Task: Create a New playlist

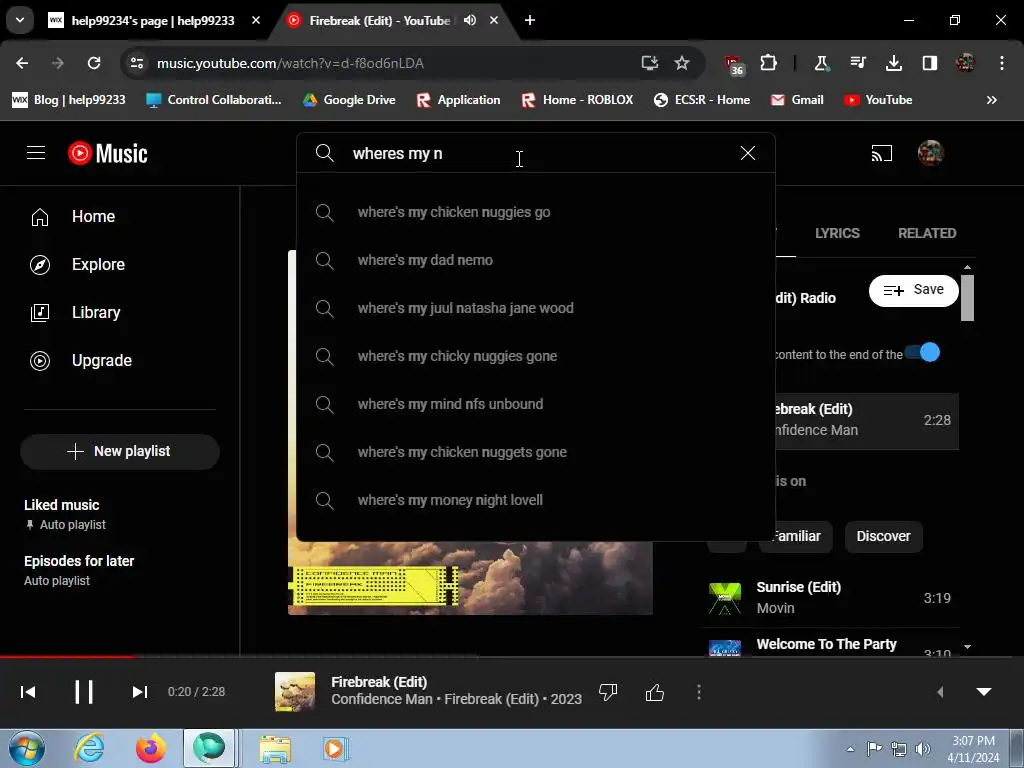Action: pos(120,451)
